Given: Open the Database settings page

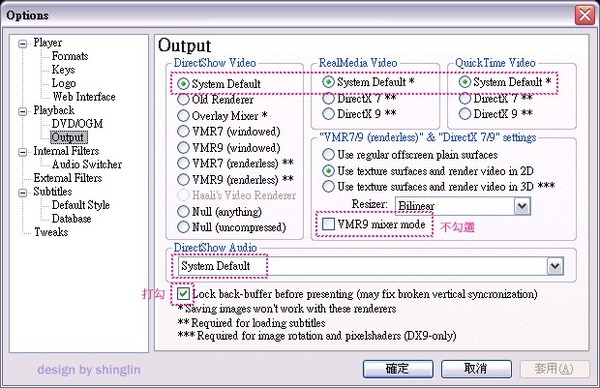Looking at the screenshot, I should pos(72,218).
